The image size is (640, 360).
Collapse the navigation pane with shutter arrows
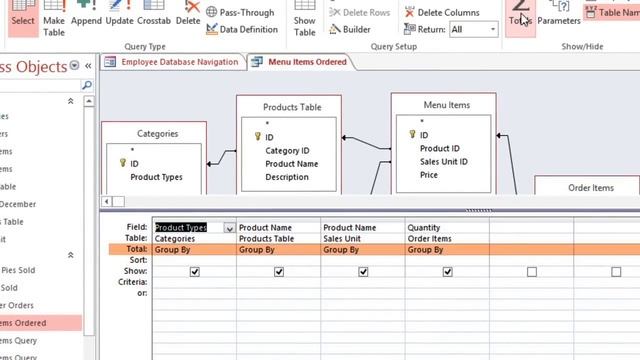(x=88, y=65)
